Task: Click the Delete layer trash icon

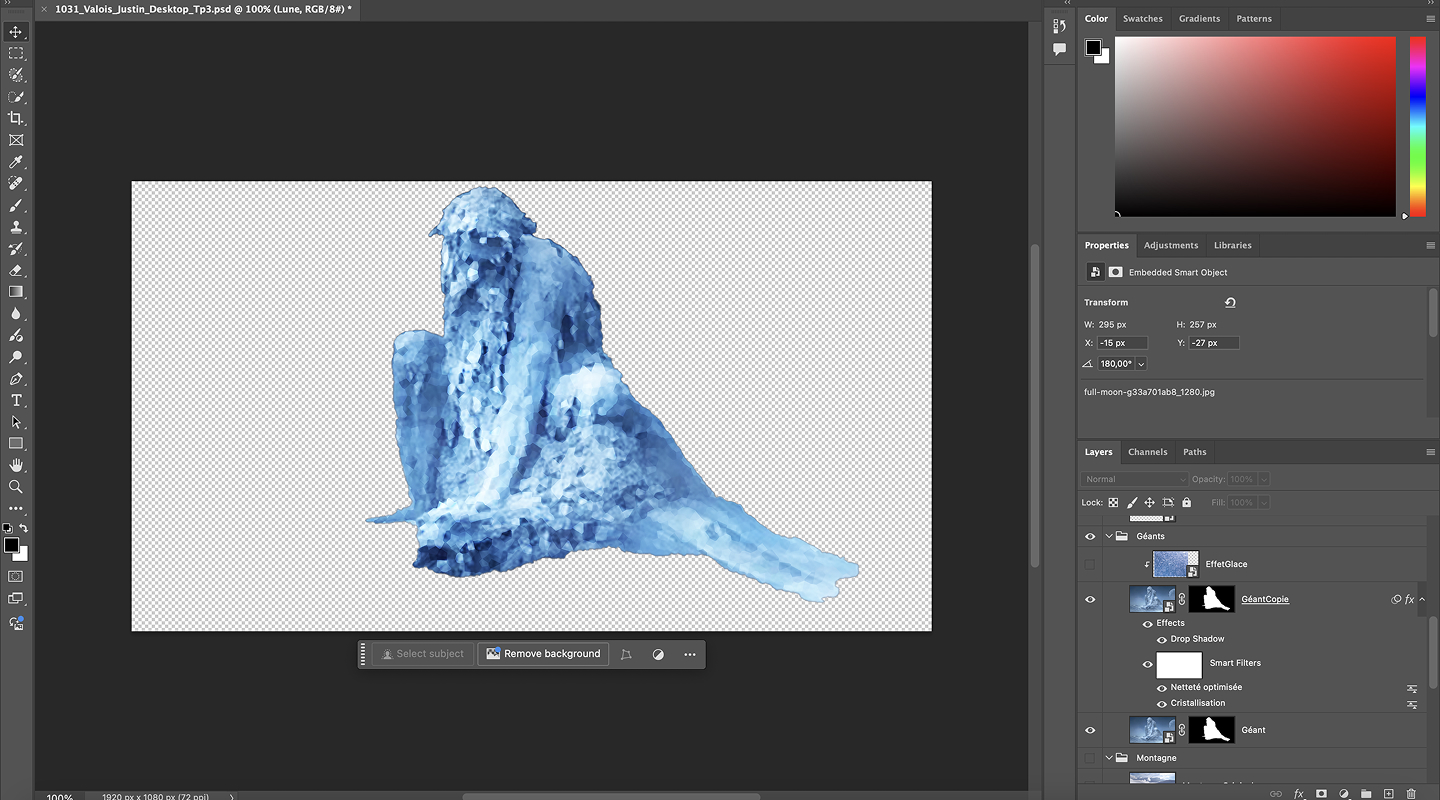Action: pos(1411,793)
